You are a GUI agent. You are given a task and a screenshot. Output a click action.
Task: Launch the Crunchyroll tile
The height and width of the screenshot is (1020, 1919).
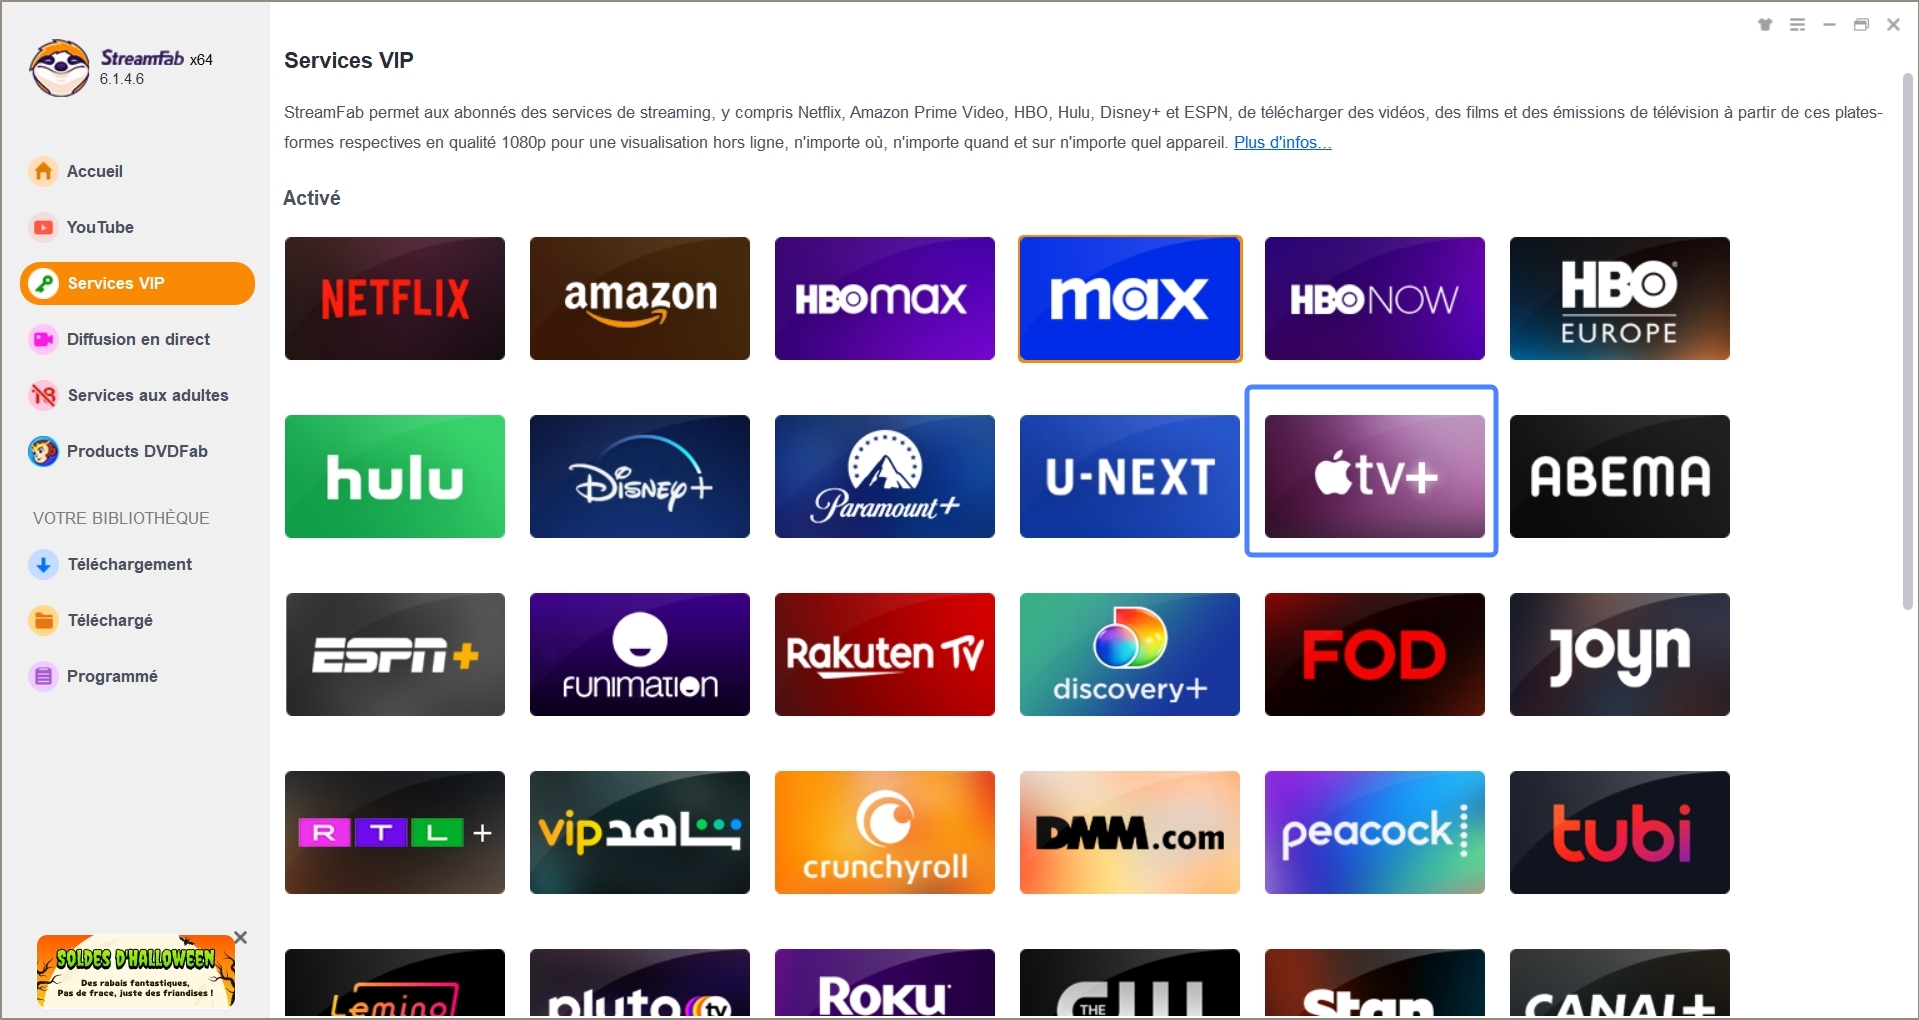tap(884, 832)
